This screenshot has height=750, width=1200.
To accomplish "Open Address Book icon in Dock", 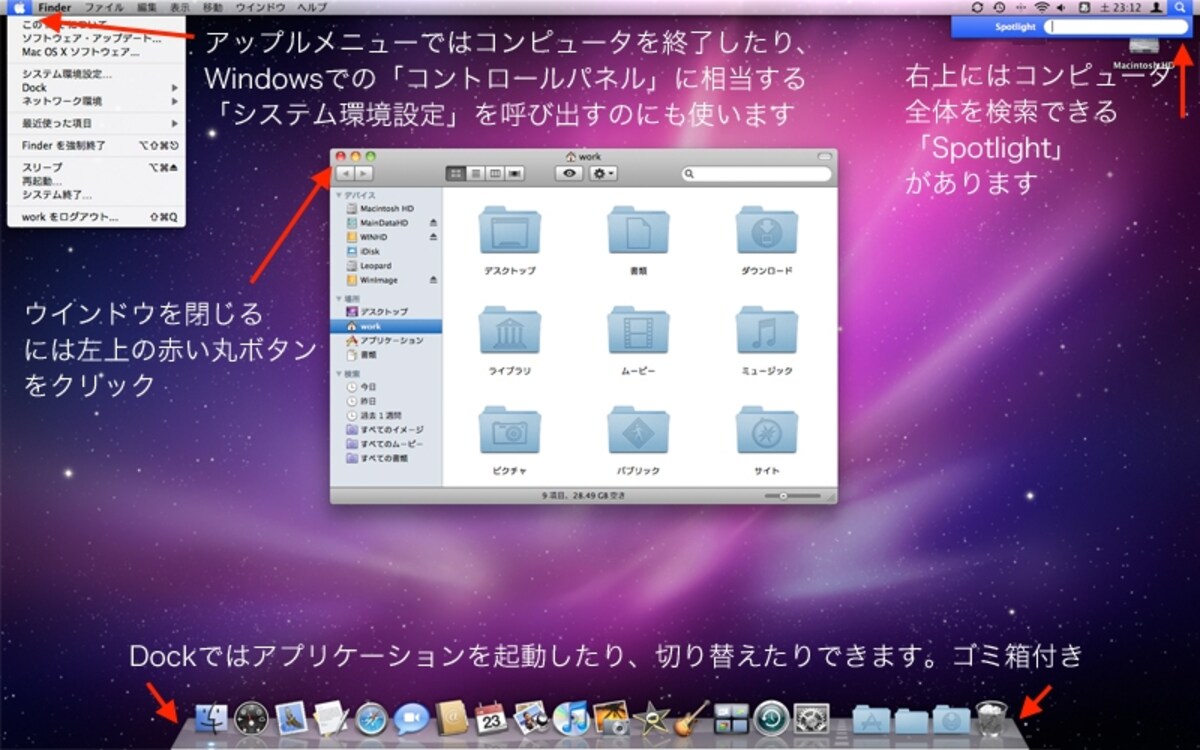I will pyautogui.click(x=452, y=718).
